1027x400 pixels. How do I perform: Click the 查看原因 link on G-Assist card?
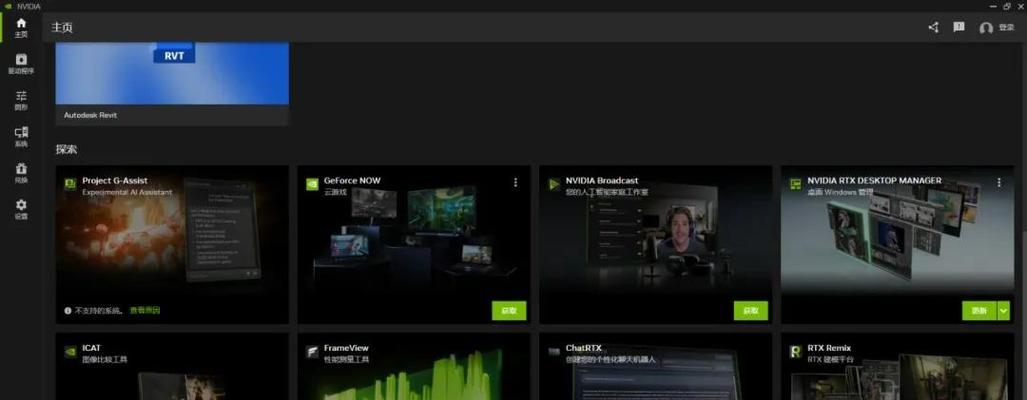point(145,310)
